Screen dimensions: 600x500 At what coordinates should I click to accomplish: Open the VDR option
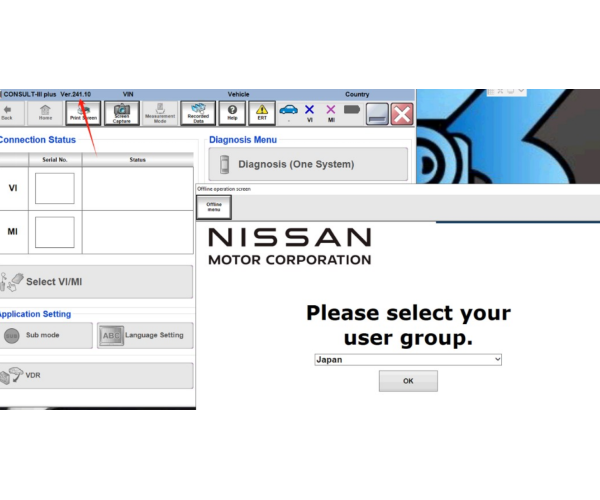coord(96,376)
